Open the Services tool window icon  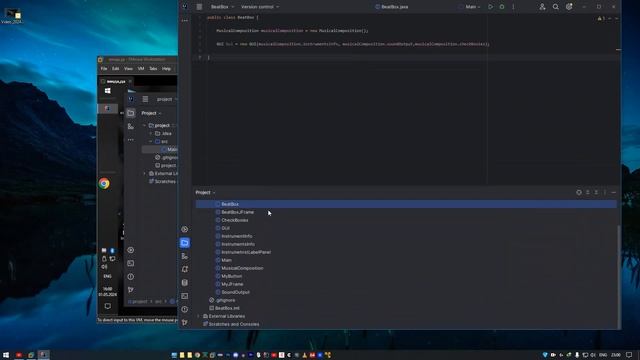pos(185,229)
